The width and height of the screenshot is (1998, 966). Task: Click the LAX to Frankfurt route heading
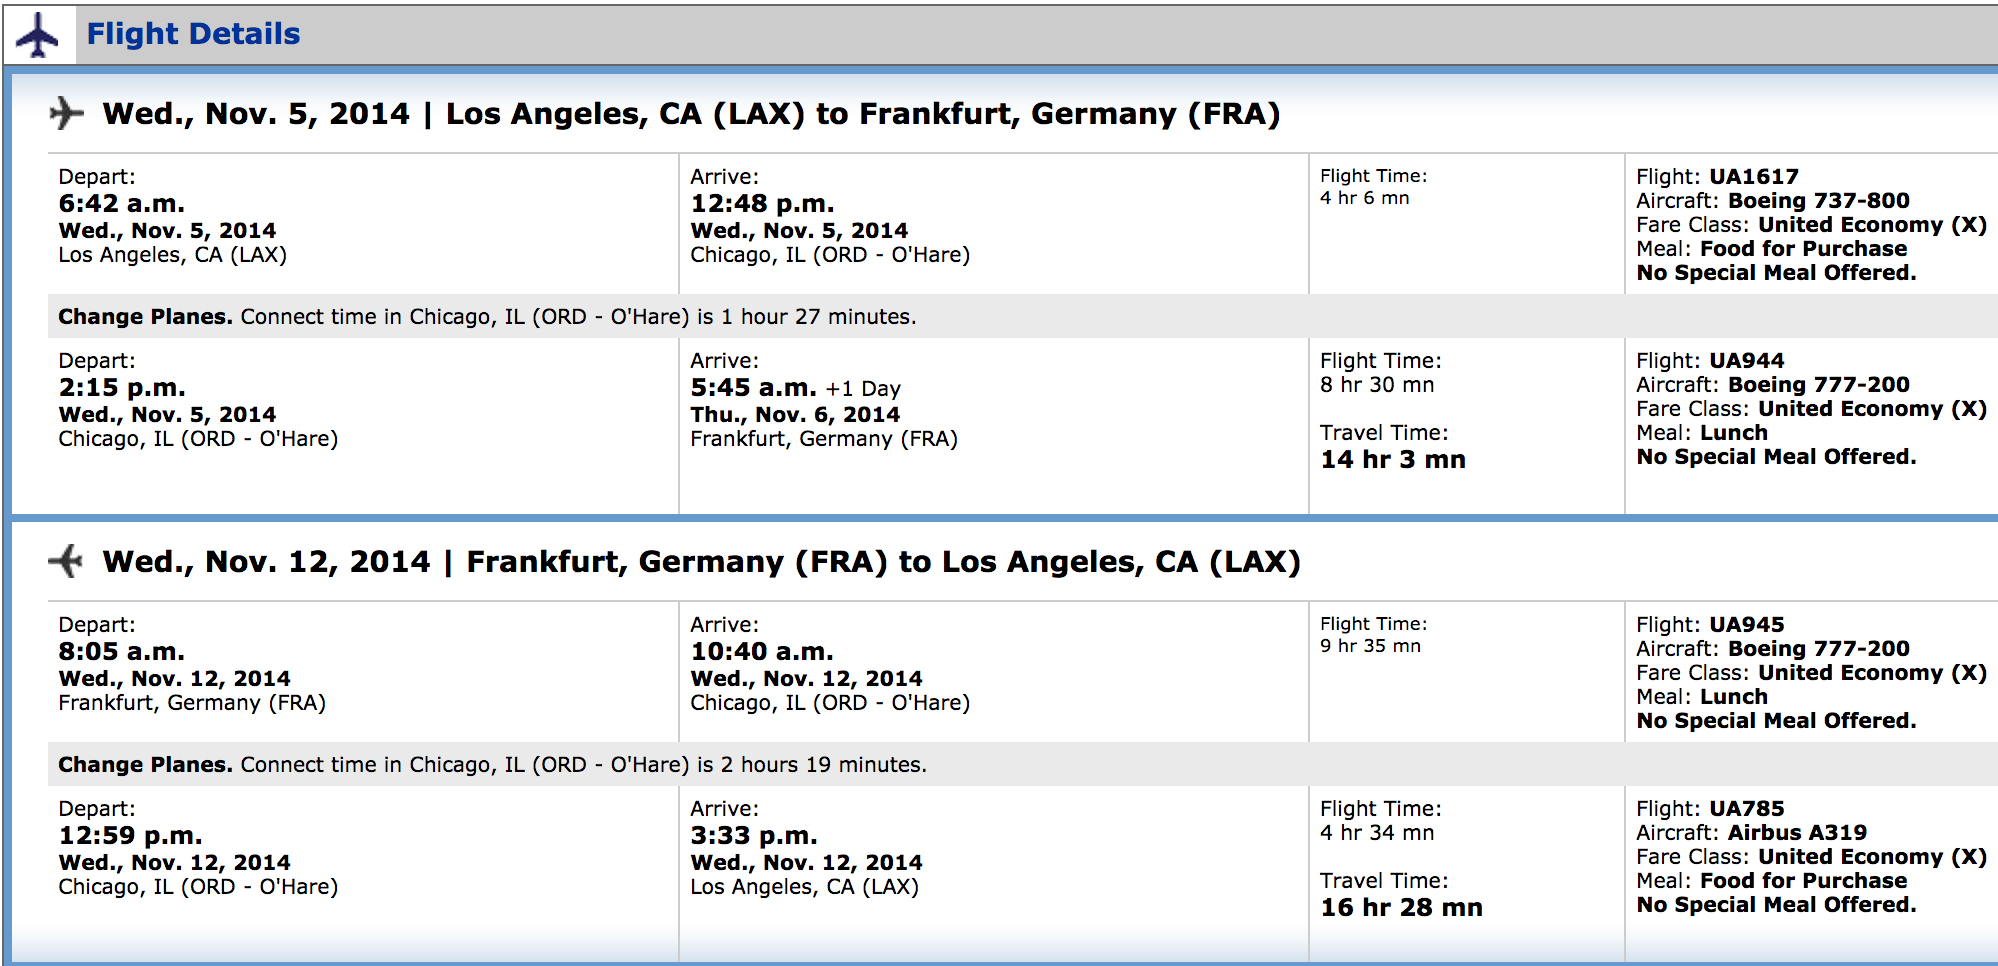point(691,114)
